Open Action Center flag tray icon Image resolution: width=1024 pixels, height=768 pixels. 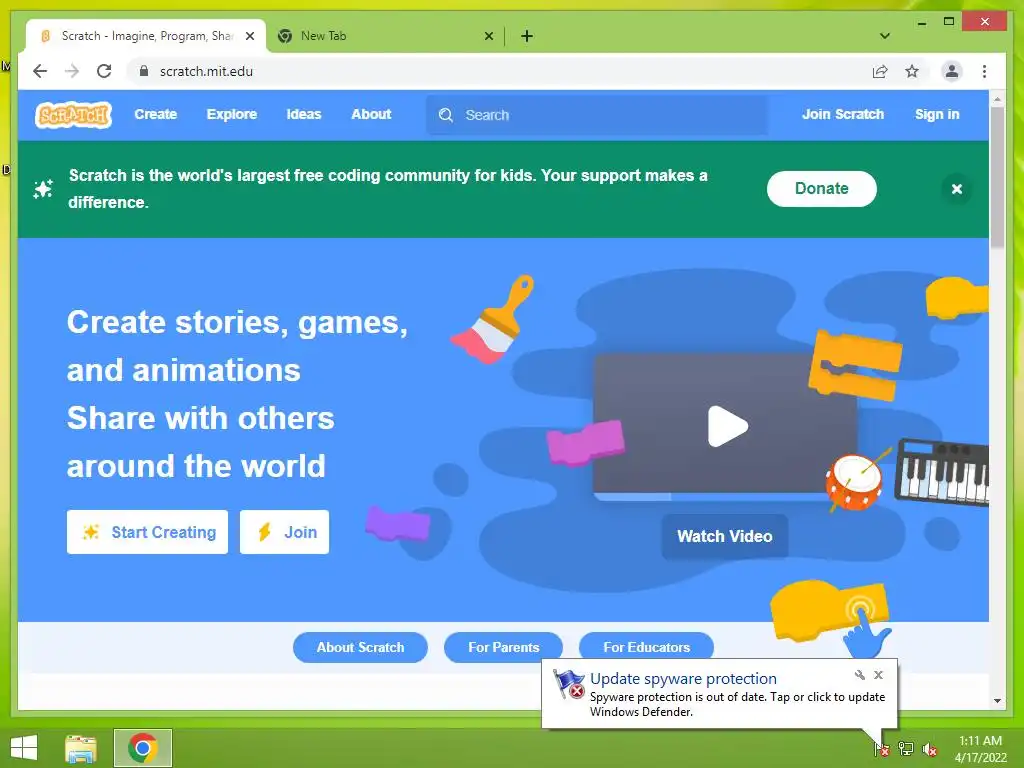coord(882,749)
